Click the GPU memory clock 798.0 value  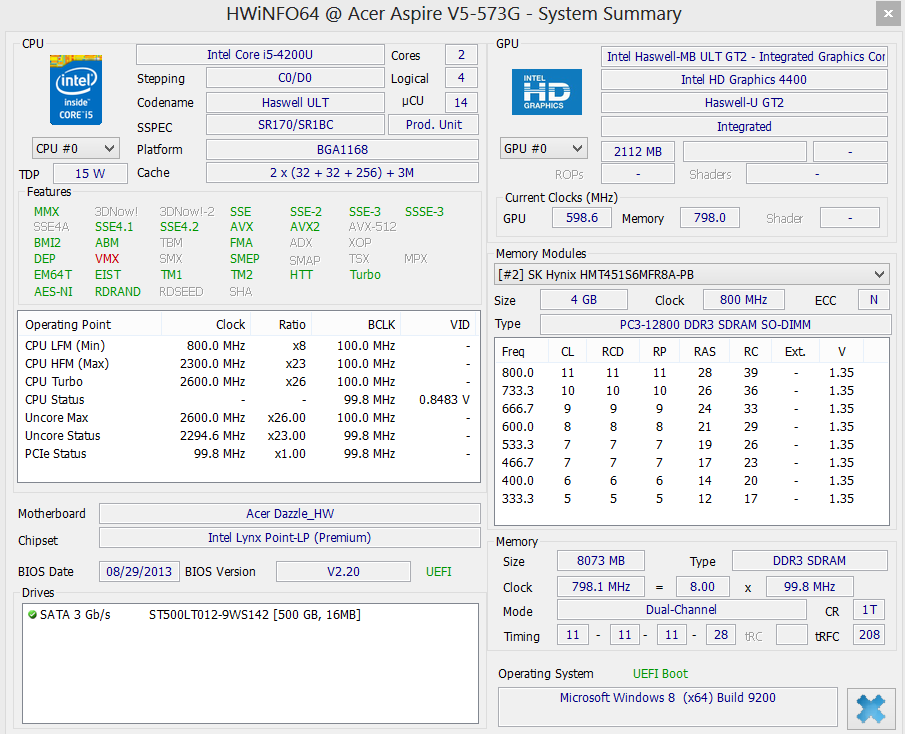pyautogui.click(x=710, y=218)
